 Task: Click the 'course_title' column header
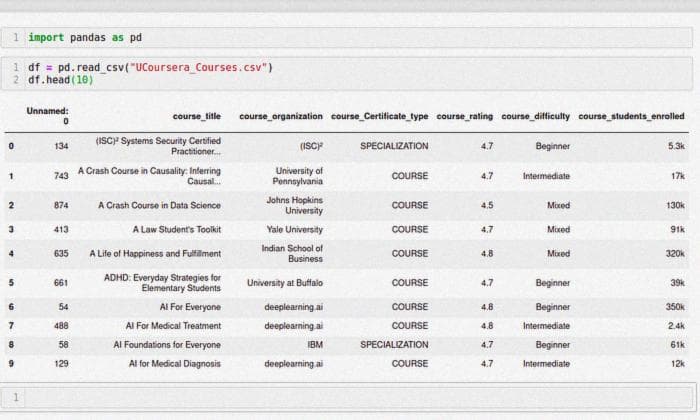[x=196, y=116]
